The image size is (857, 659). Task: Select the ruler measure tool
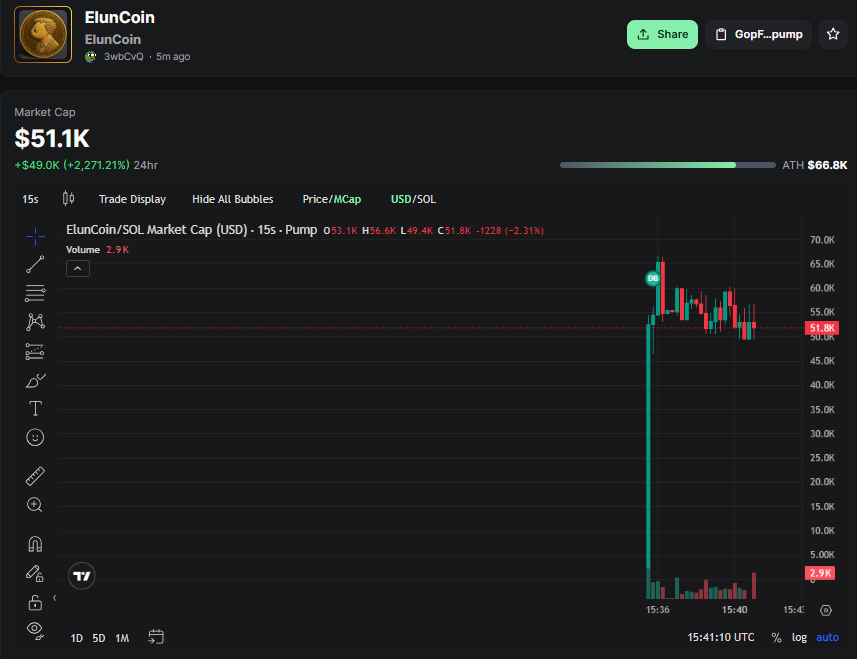pos(35,476)
